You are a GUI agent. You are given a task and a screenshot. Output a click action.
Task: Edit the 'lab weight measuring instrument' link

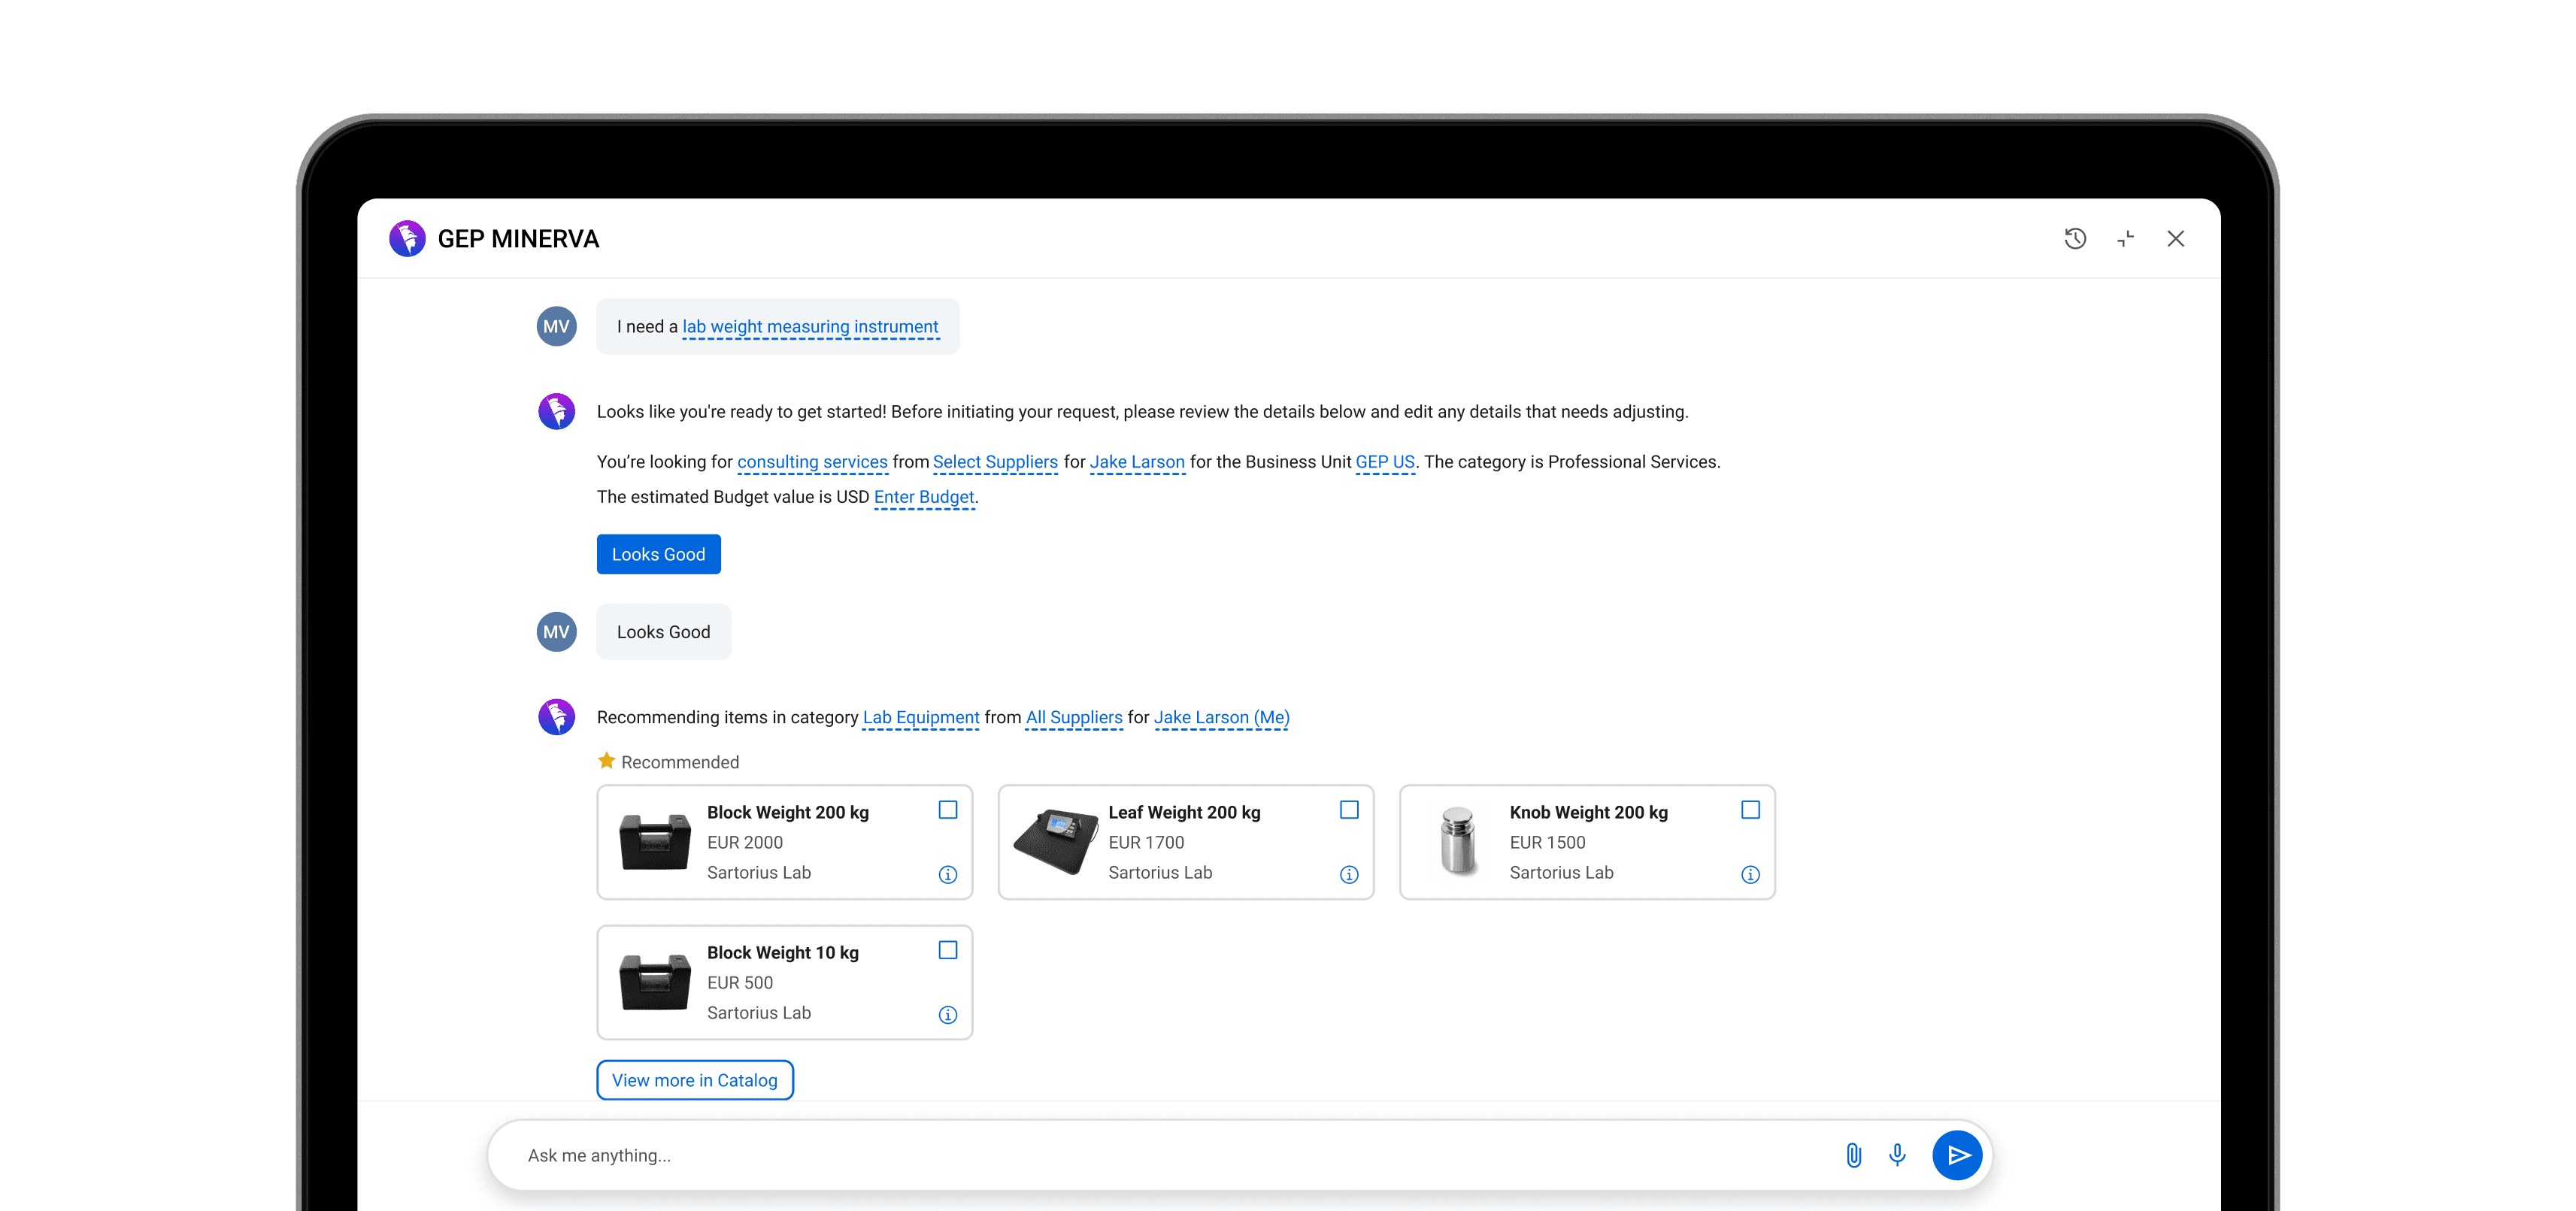coord(810,327)
